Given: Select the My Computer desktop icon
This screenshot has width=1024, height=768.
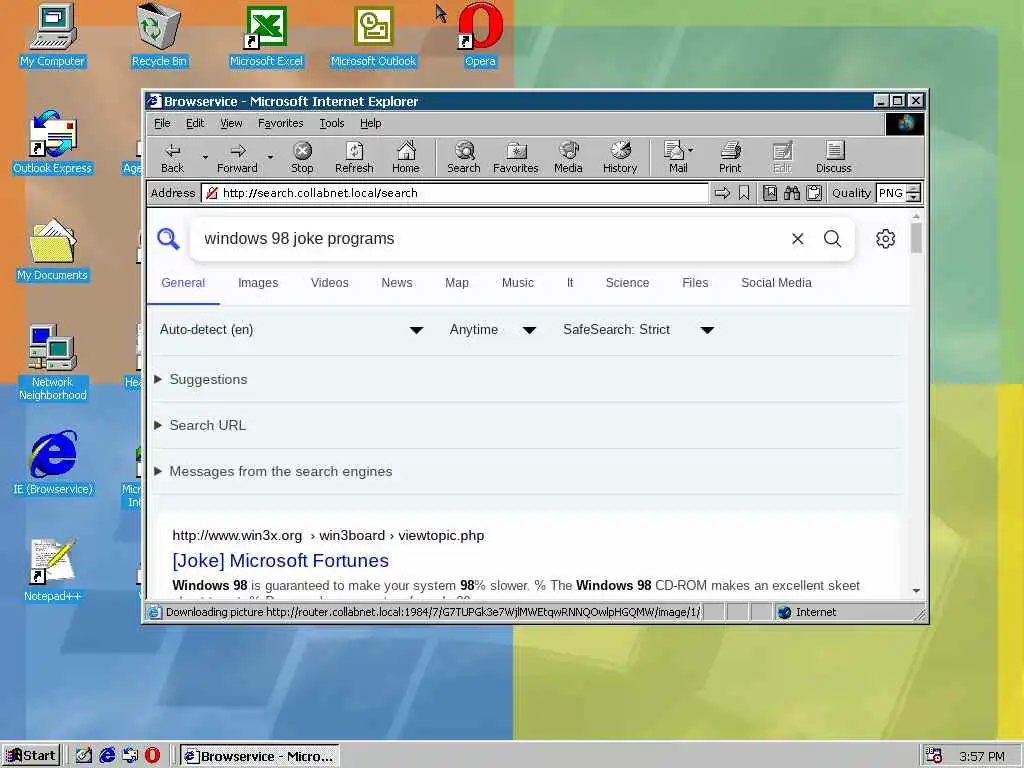Looking at the screenshot, I should pyautogui.click(x=52, y=36).
